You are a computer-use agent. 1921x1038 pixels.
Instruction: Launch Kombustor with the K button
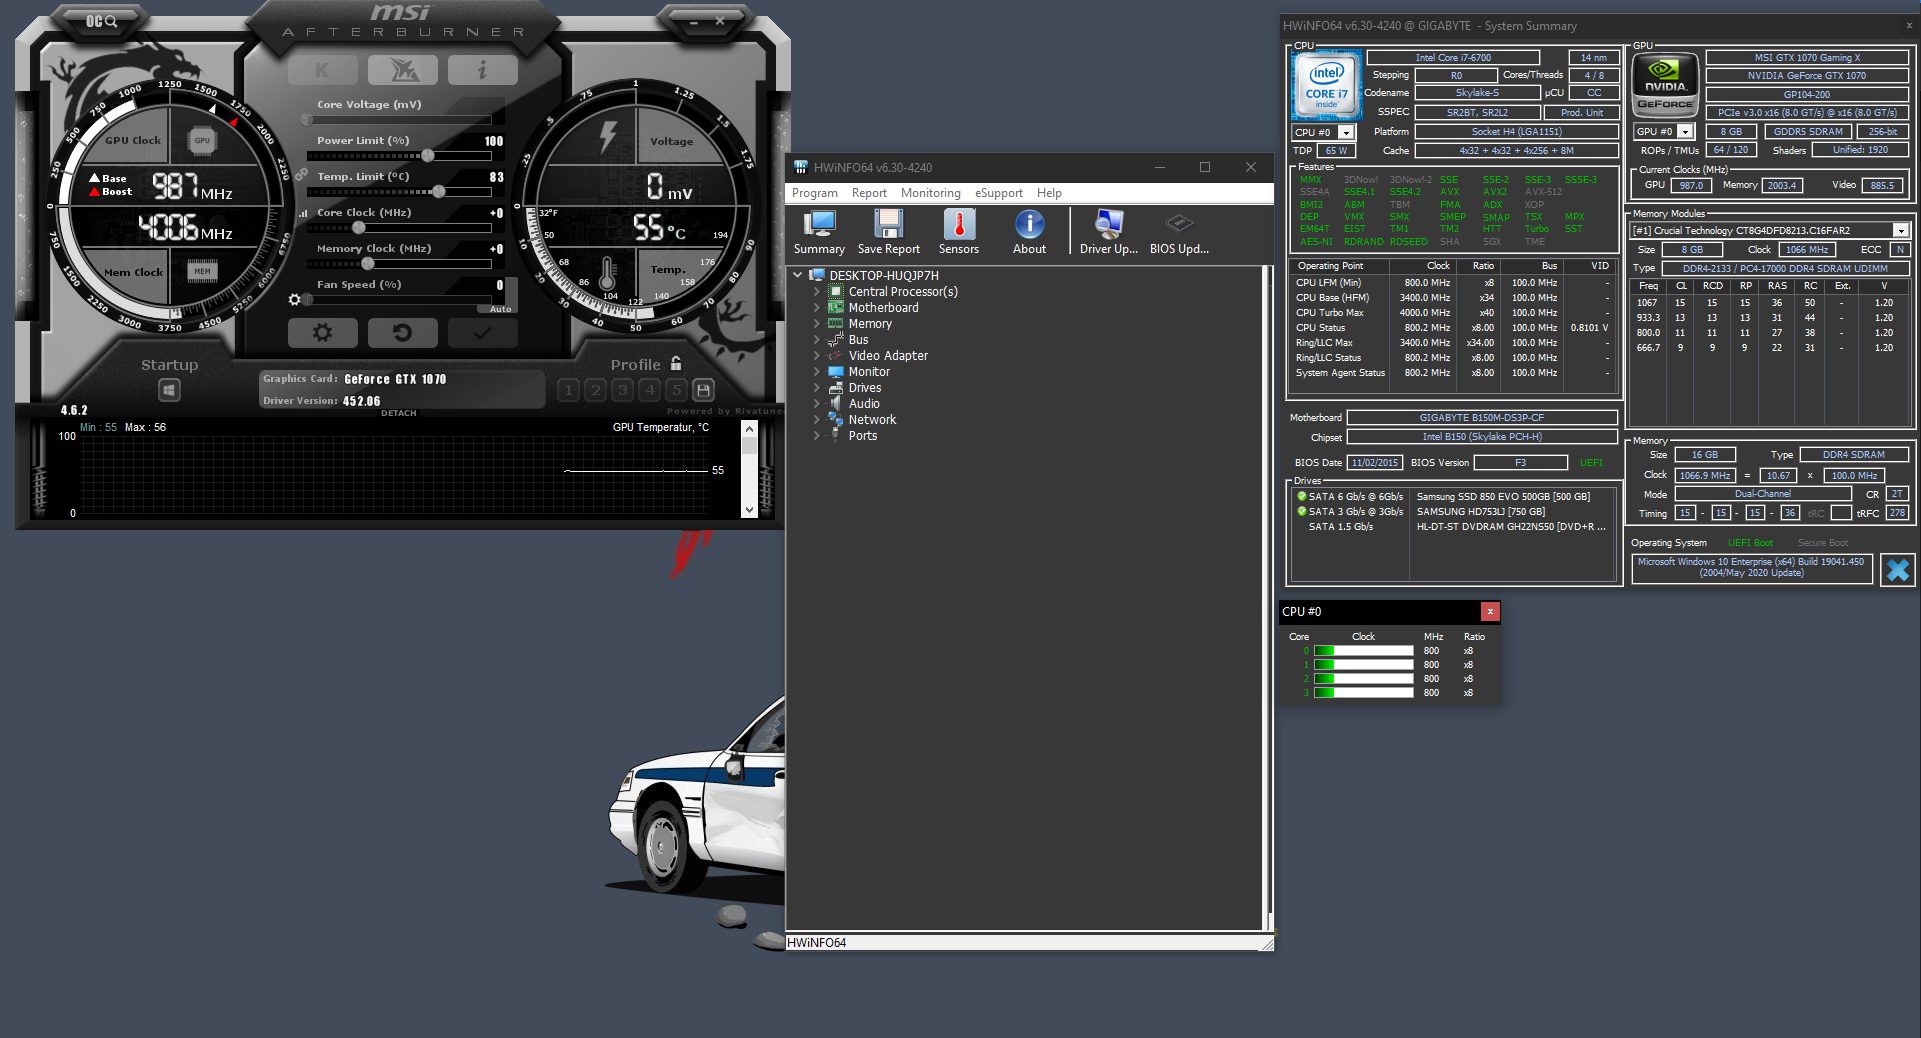coord(322,70)
